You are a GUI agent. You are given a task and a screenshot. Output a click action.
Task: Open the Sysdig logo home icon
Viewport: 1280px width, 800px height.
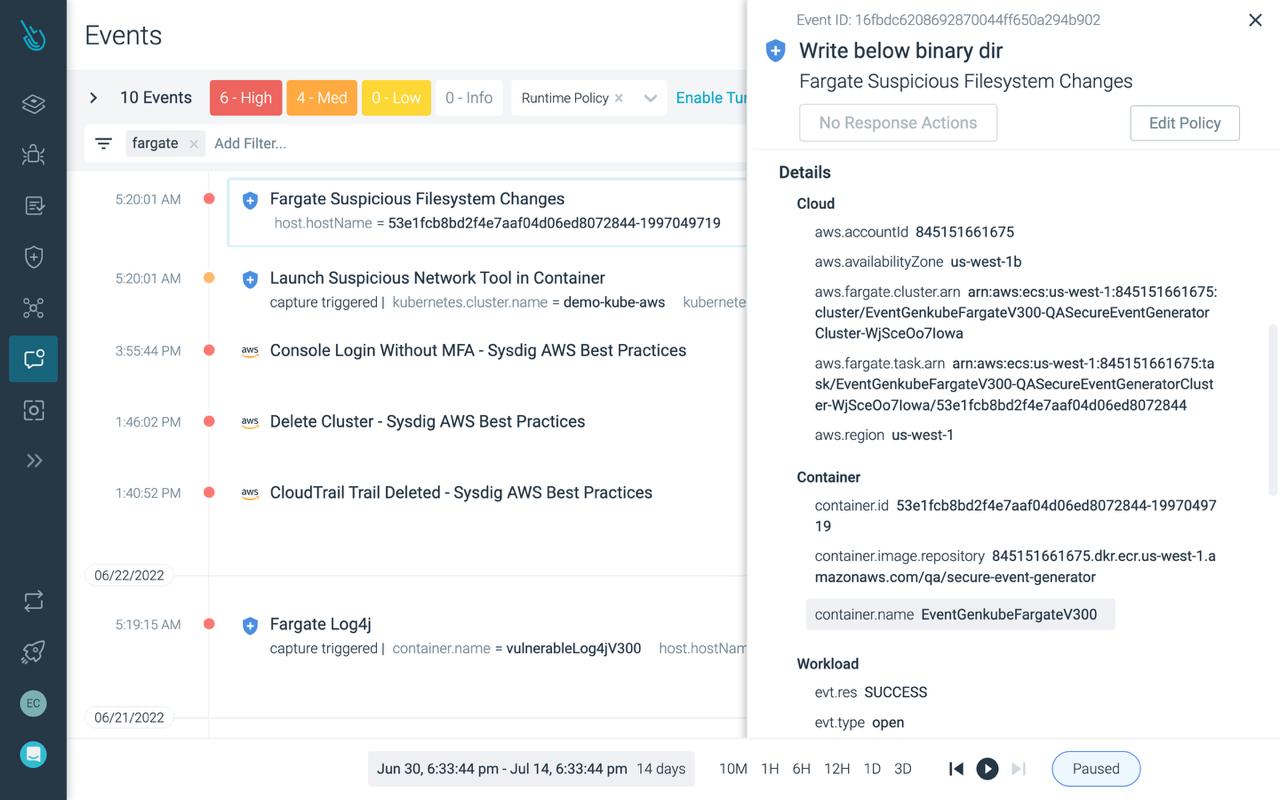click(x=33, y=34)
